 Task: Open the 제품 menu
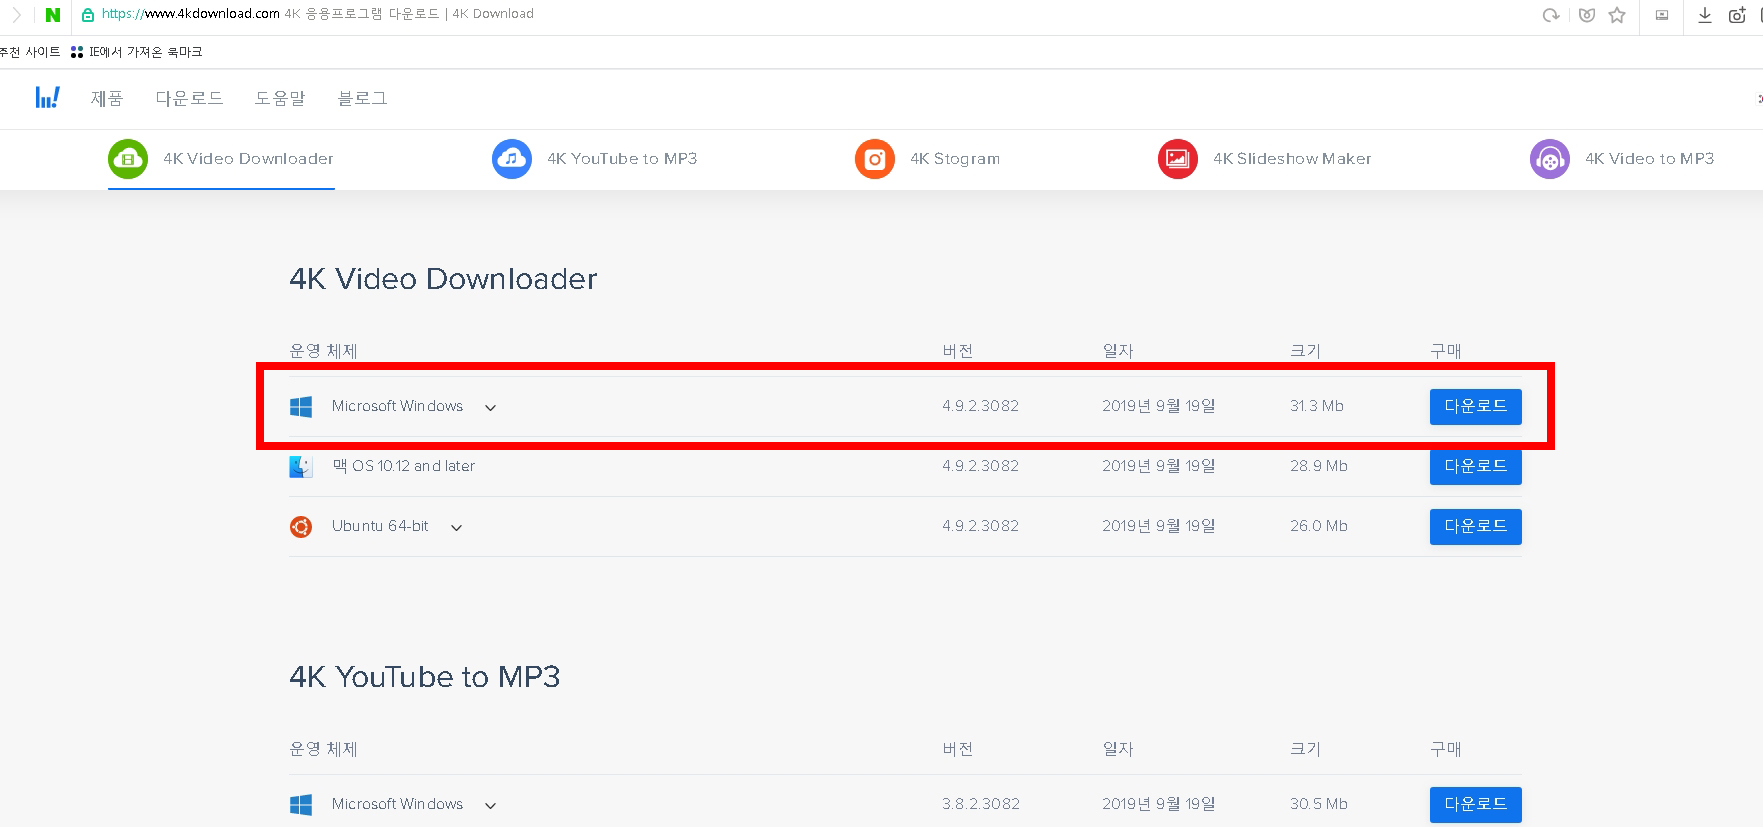coord(107,98)
